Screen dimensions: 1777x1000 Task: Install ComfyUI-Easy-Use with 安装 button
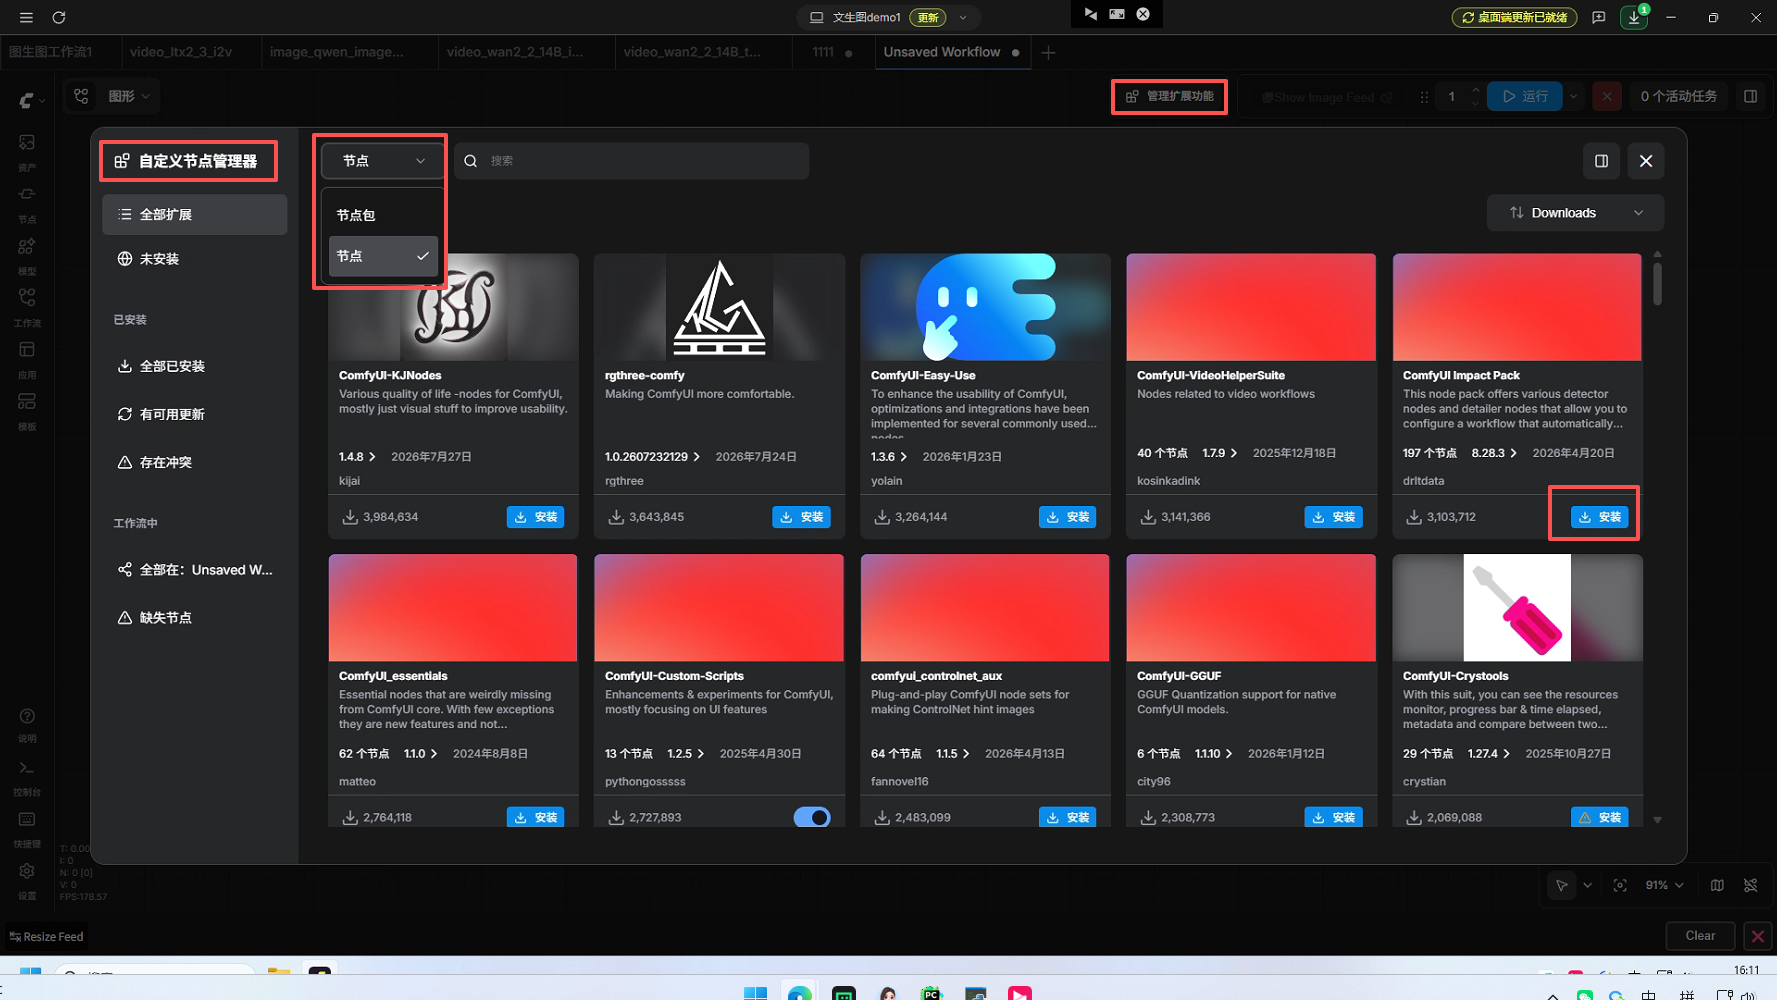click(x=1068, y=517)
